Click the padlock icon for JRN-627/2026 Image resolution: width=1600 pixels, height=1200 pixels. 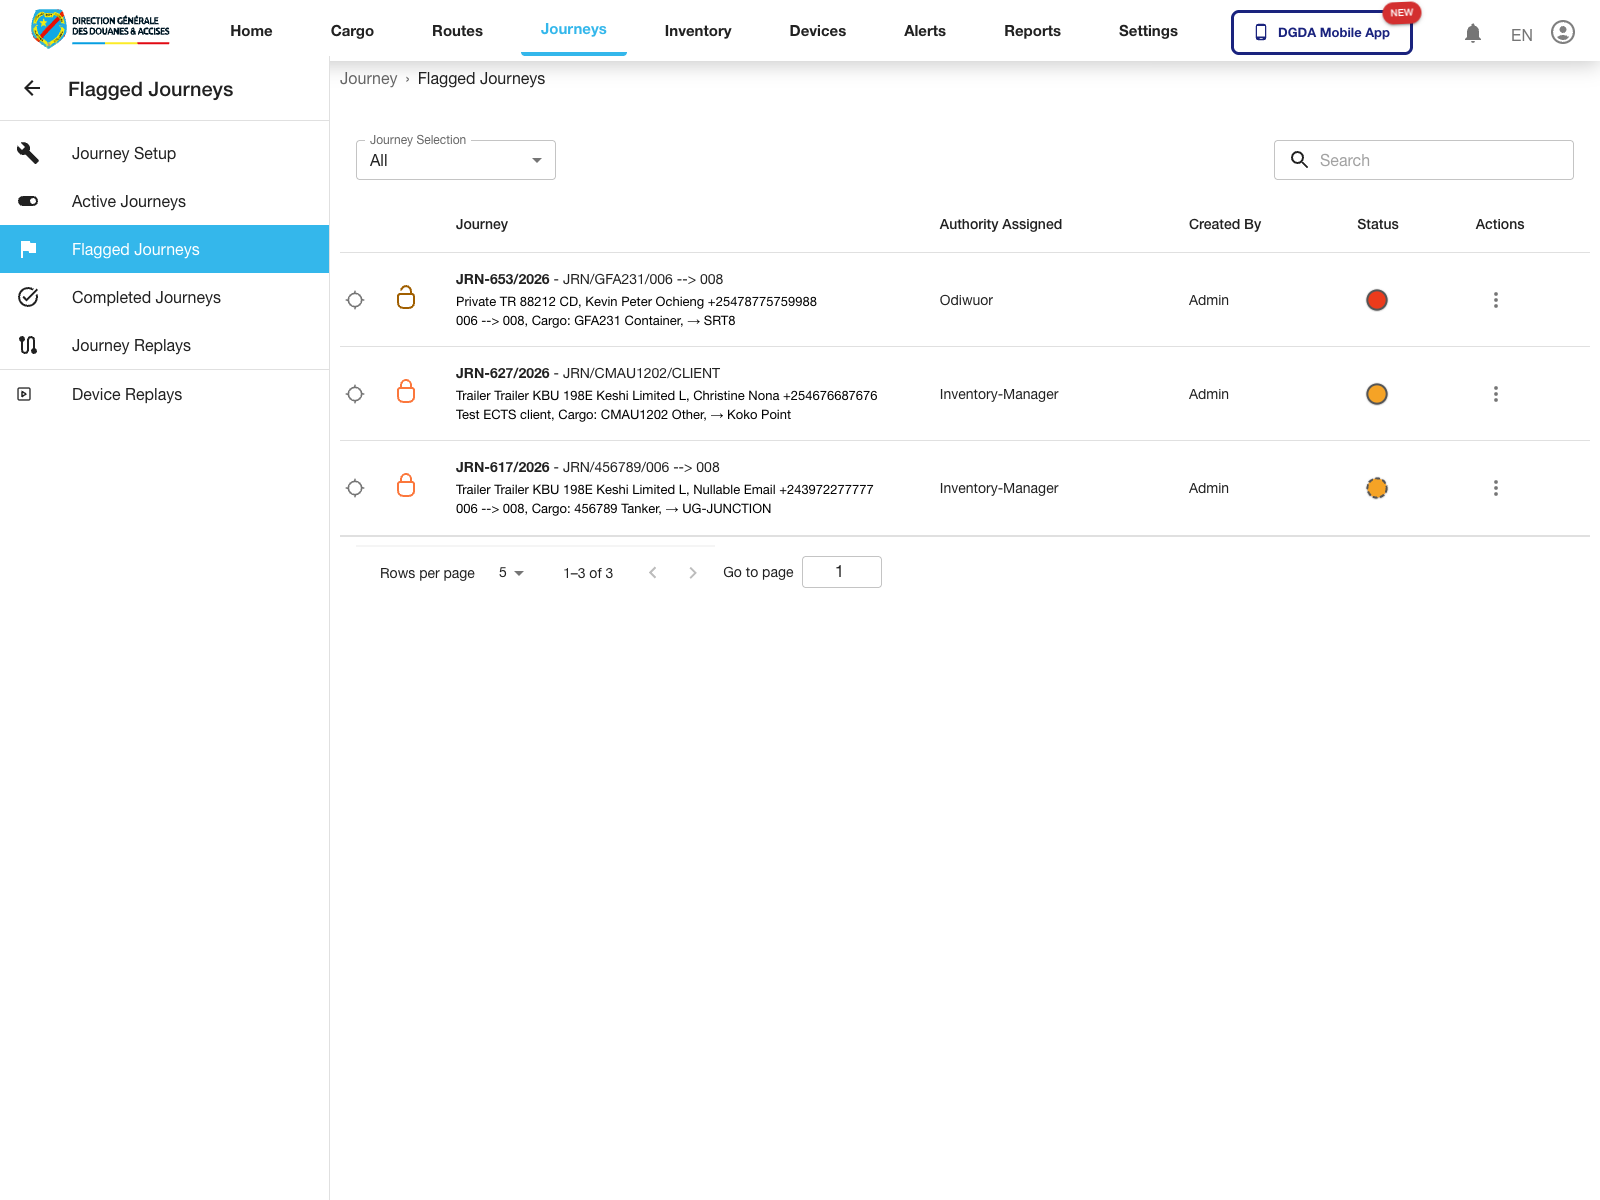406,392
